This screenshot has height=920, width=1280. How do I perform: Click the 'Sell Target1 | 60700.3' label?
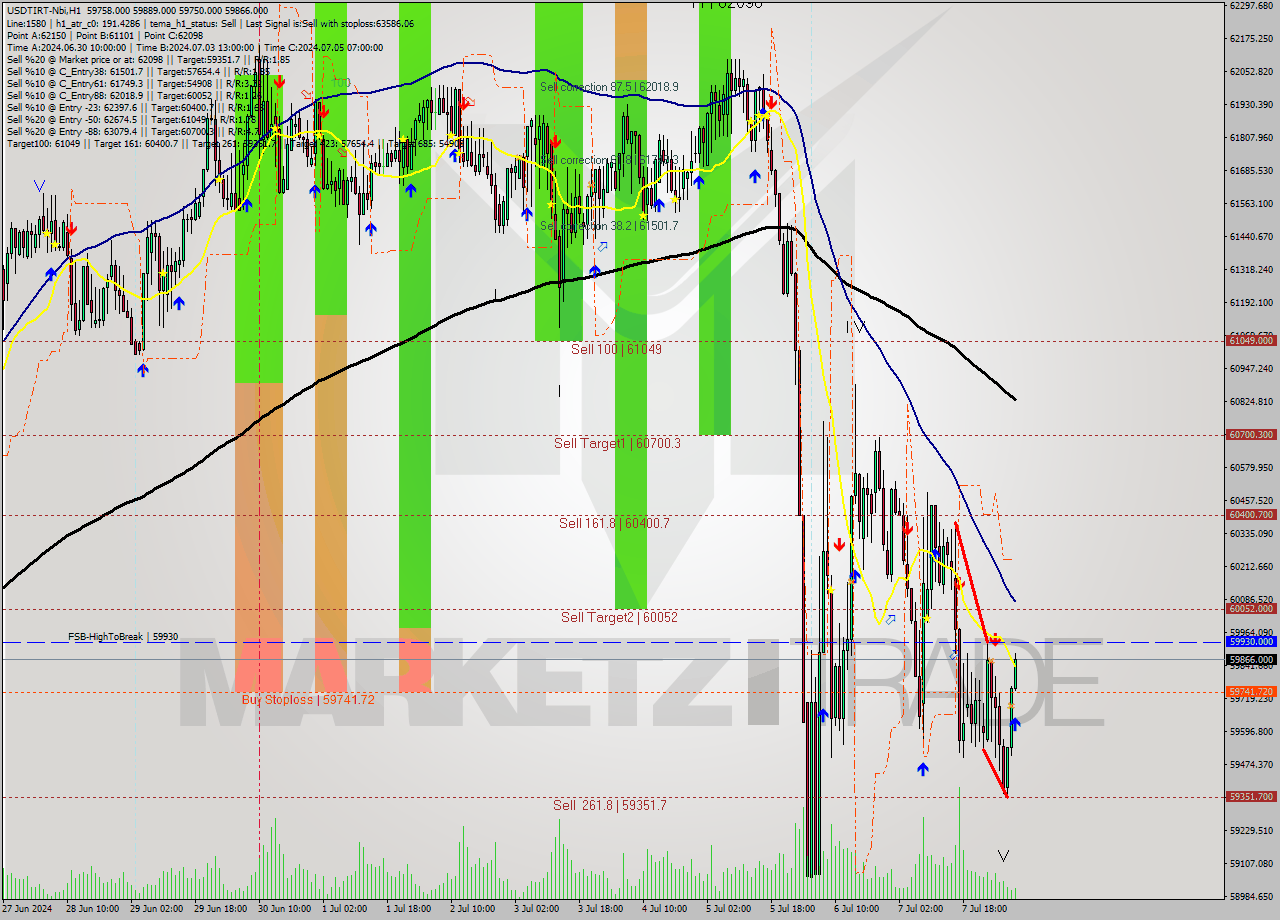pyautogui.click(x=617, y=442)
